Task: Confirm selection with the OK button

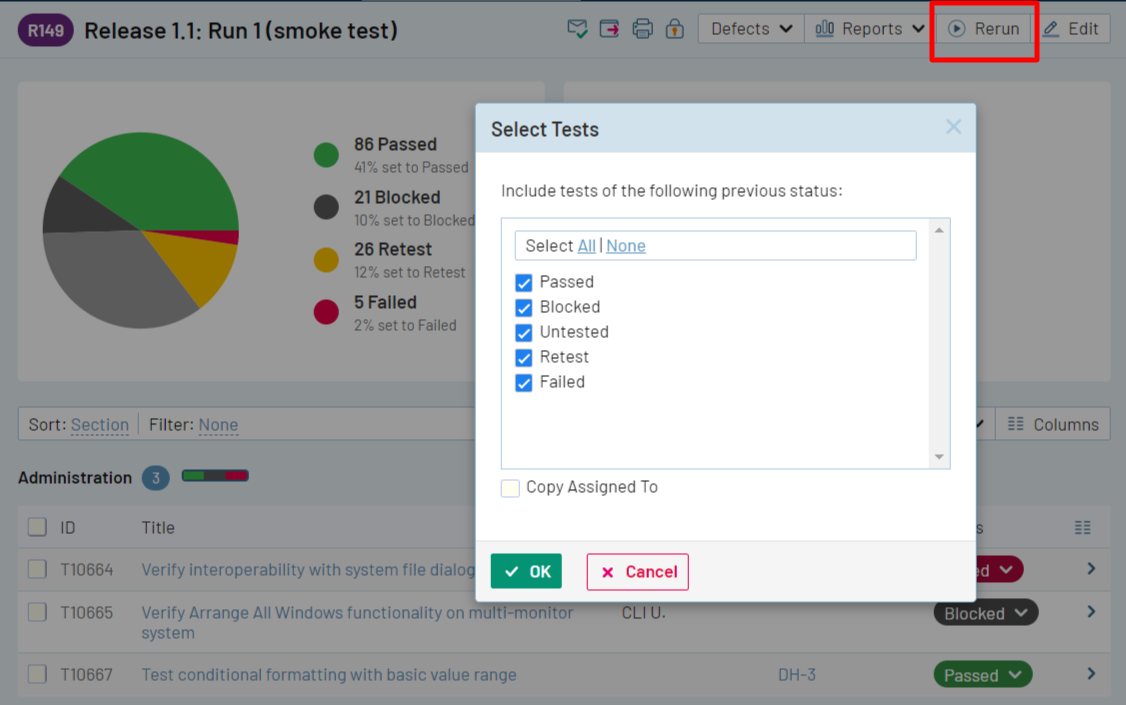Action: (x=526, y=572)
